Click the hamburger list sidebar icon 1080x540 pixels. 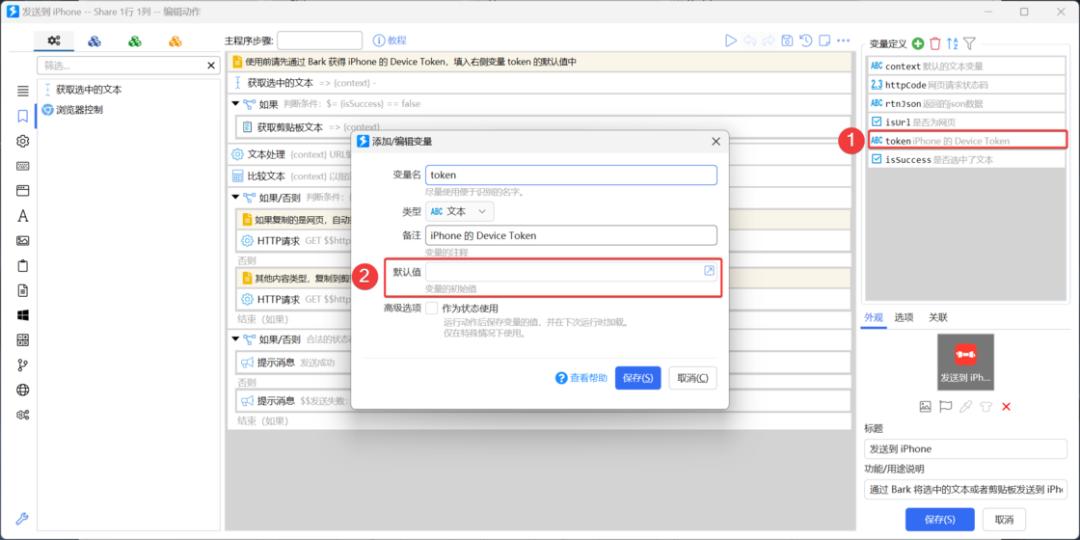coord(23,91)
